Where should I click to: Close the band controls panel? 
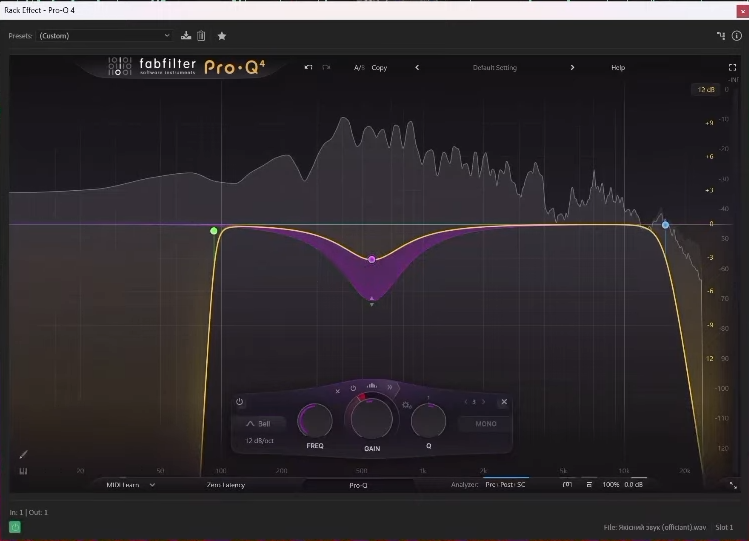(x=503, y=402)
